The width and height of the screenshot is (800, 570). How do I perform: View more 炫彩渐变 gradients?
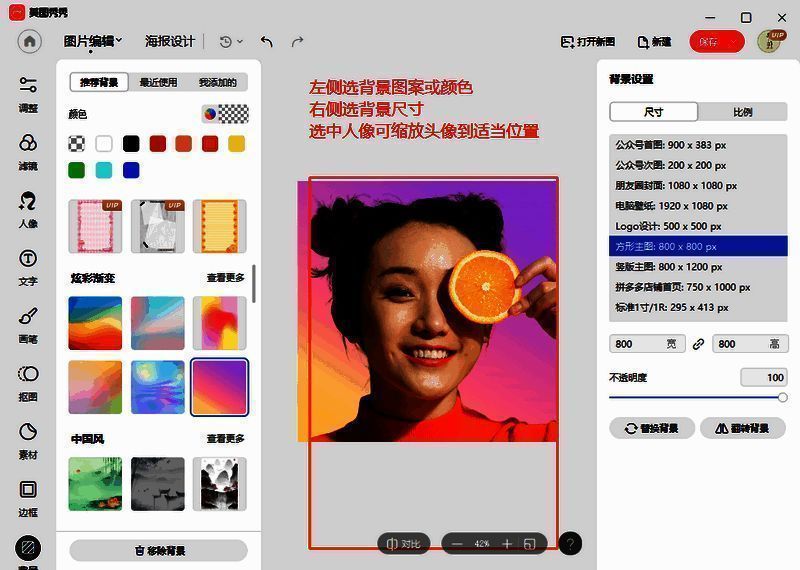point(226,278)
